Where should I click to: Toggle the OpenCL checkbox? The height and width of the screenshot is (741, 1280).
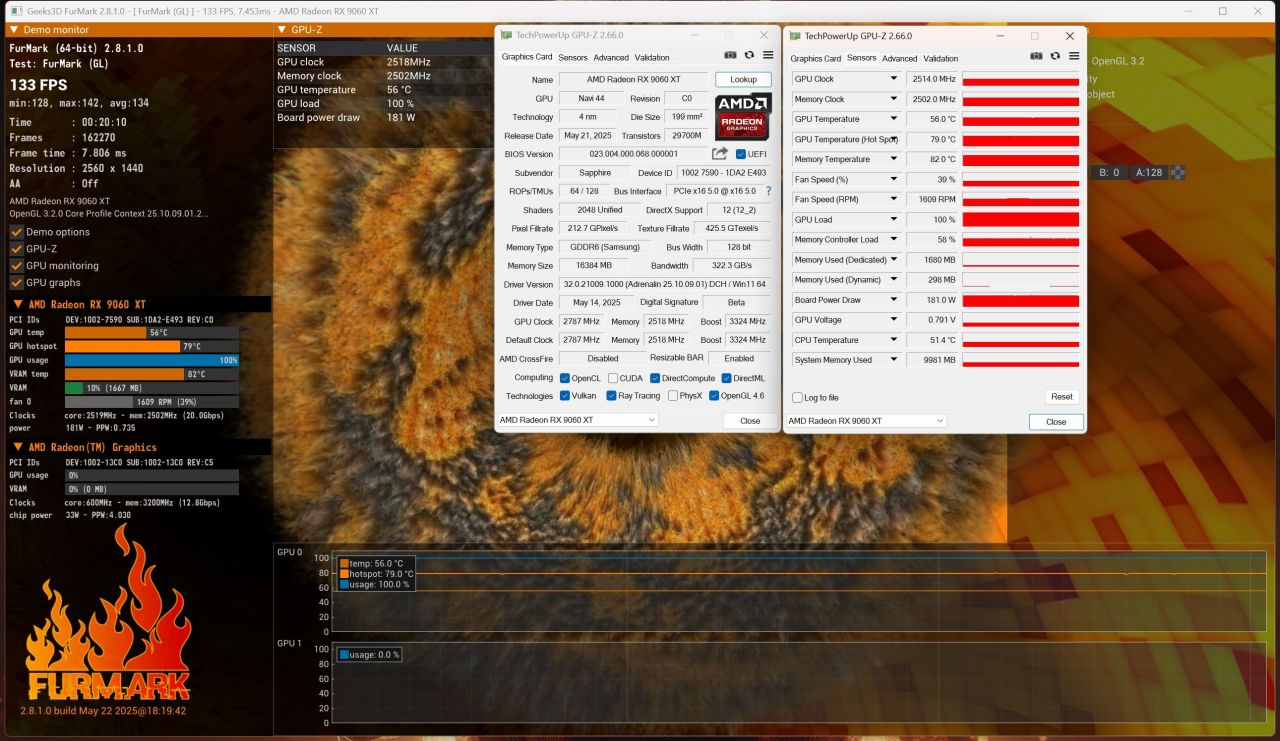click(565, 378)
